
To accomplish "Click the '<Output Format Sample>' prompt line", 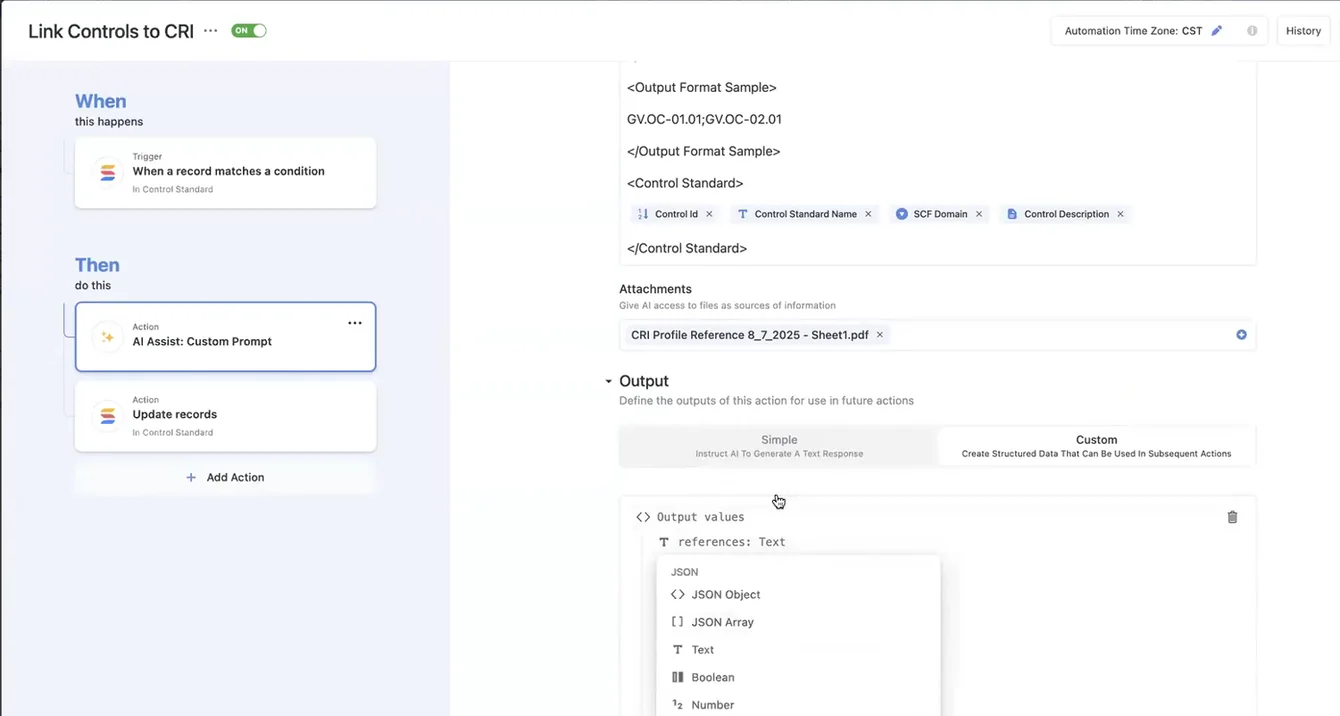I will (x=702, y=87).
